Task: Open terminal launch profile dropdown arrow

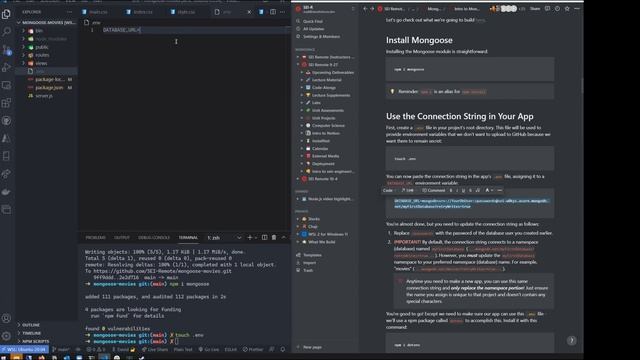Action: coord(256,238)
